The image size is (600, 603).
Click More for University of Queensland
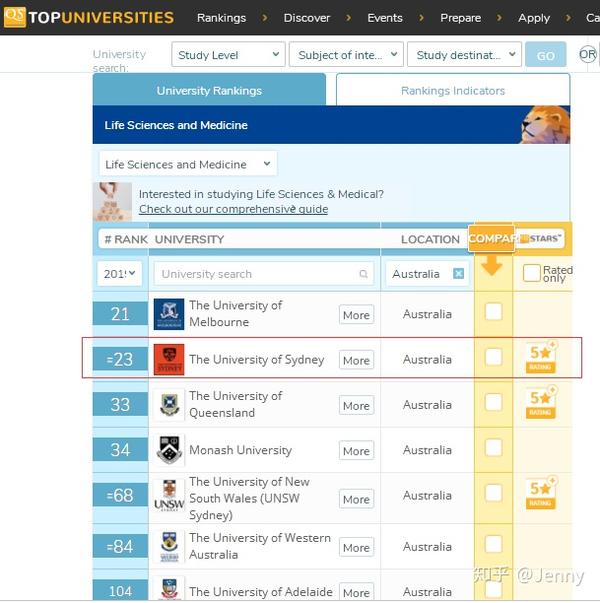point(356,405)
